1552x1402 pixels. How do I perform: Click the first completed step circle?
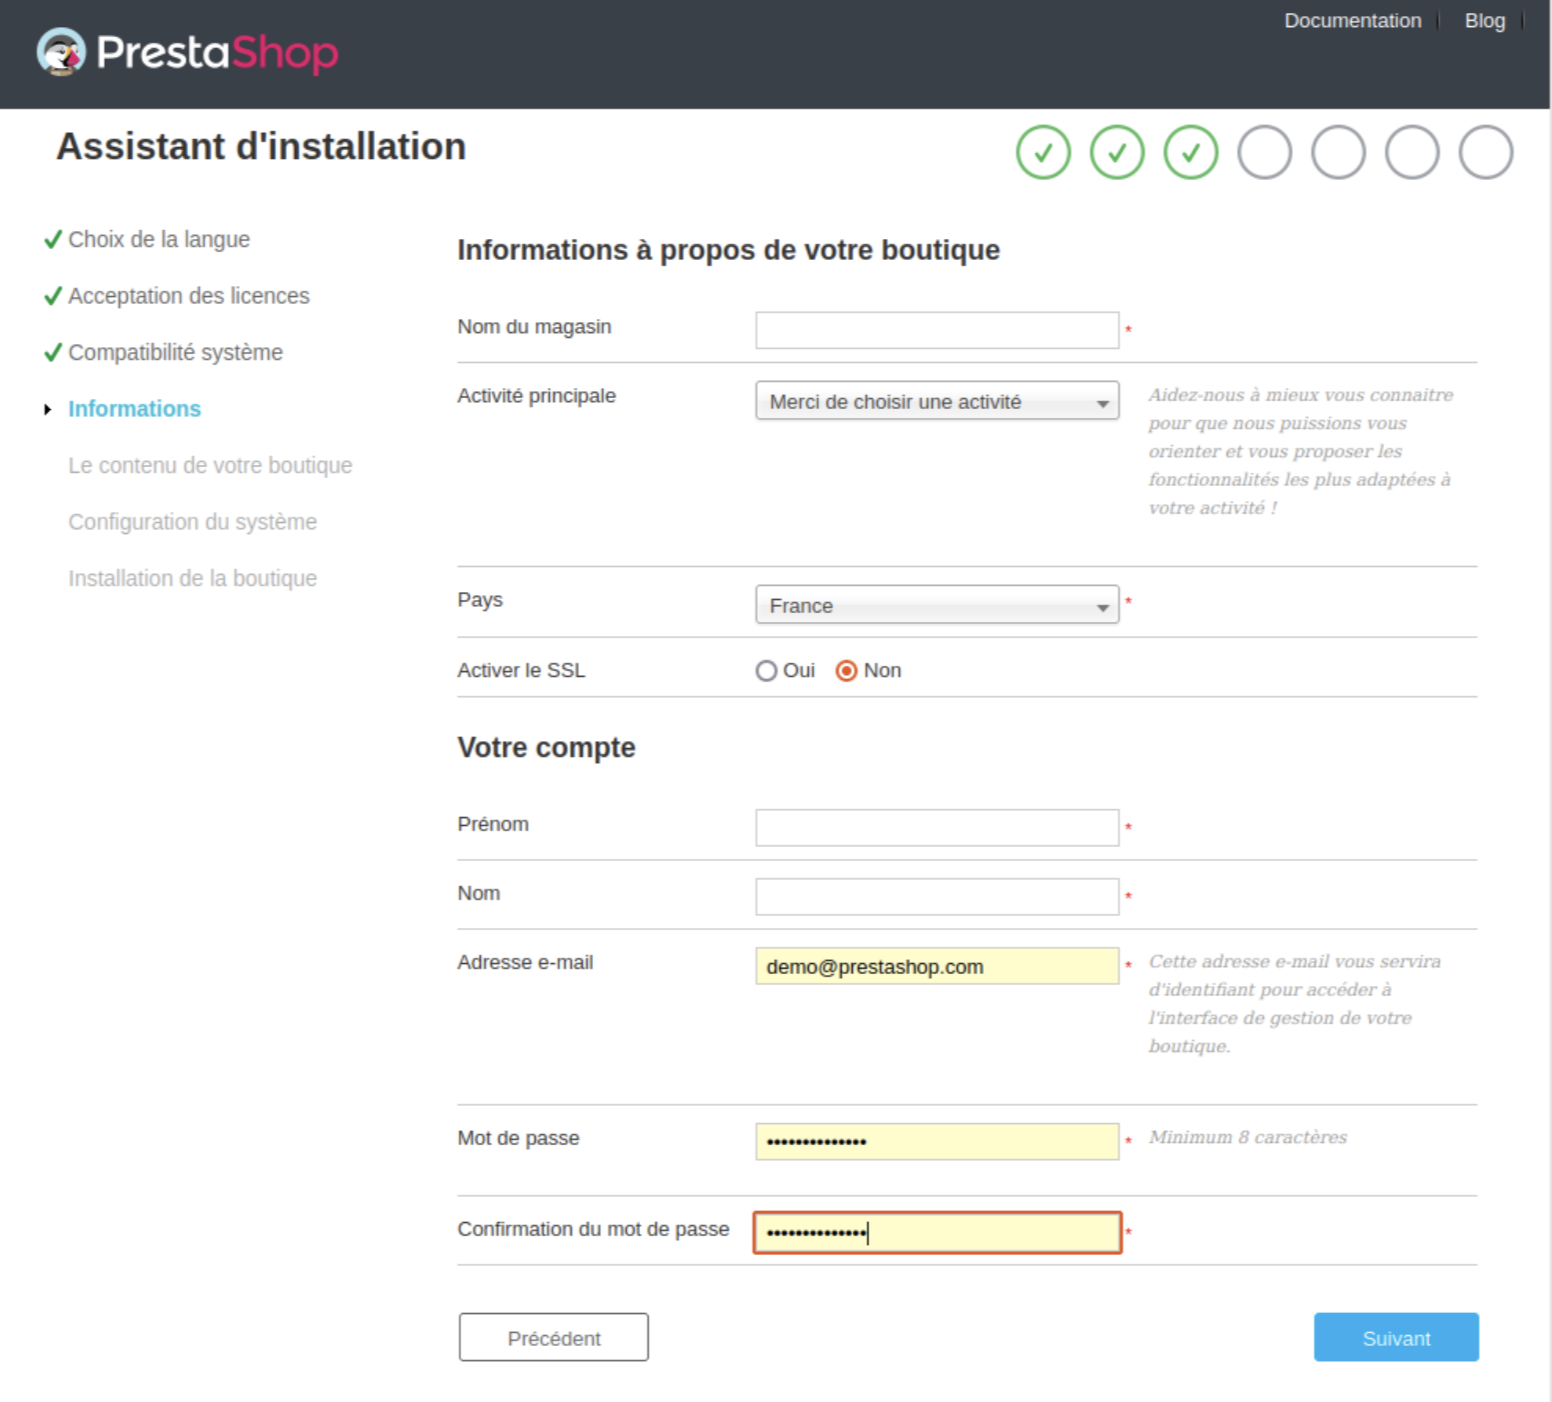[x=1043, y=152]
